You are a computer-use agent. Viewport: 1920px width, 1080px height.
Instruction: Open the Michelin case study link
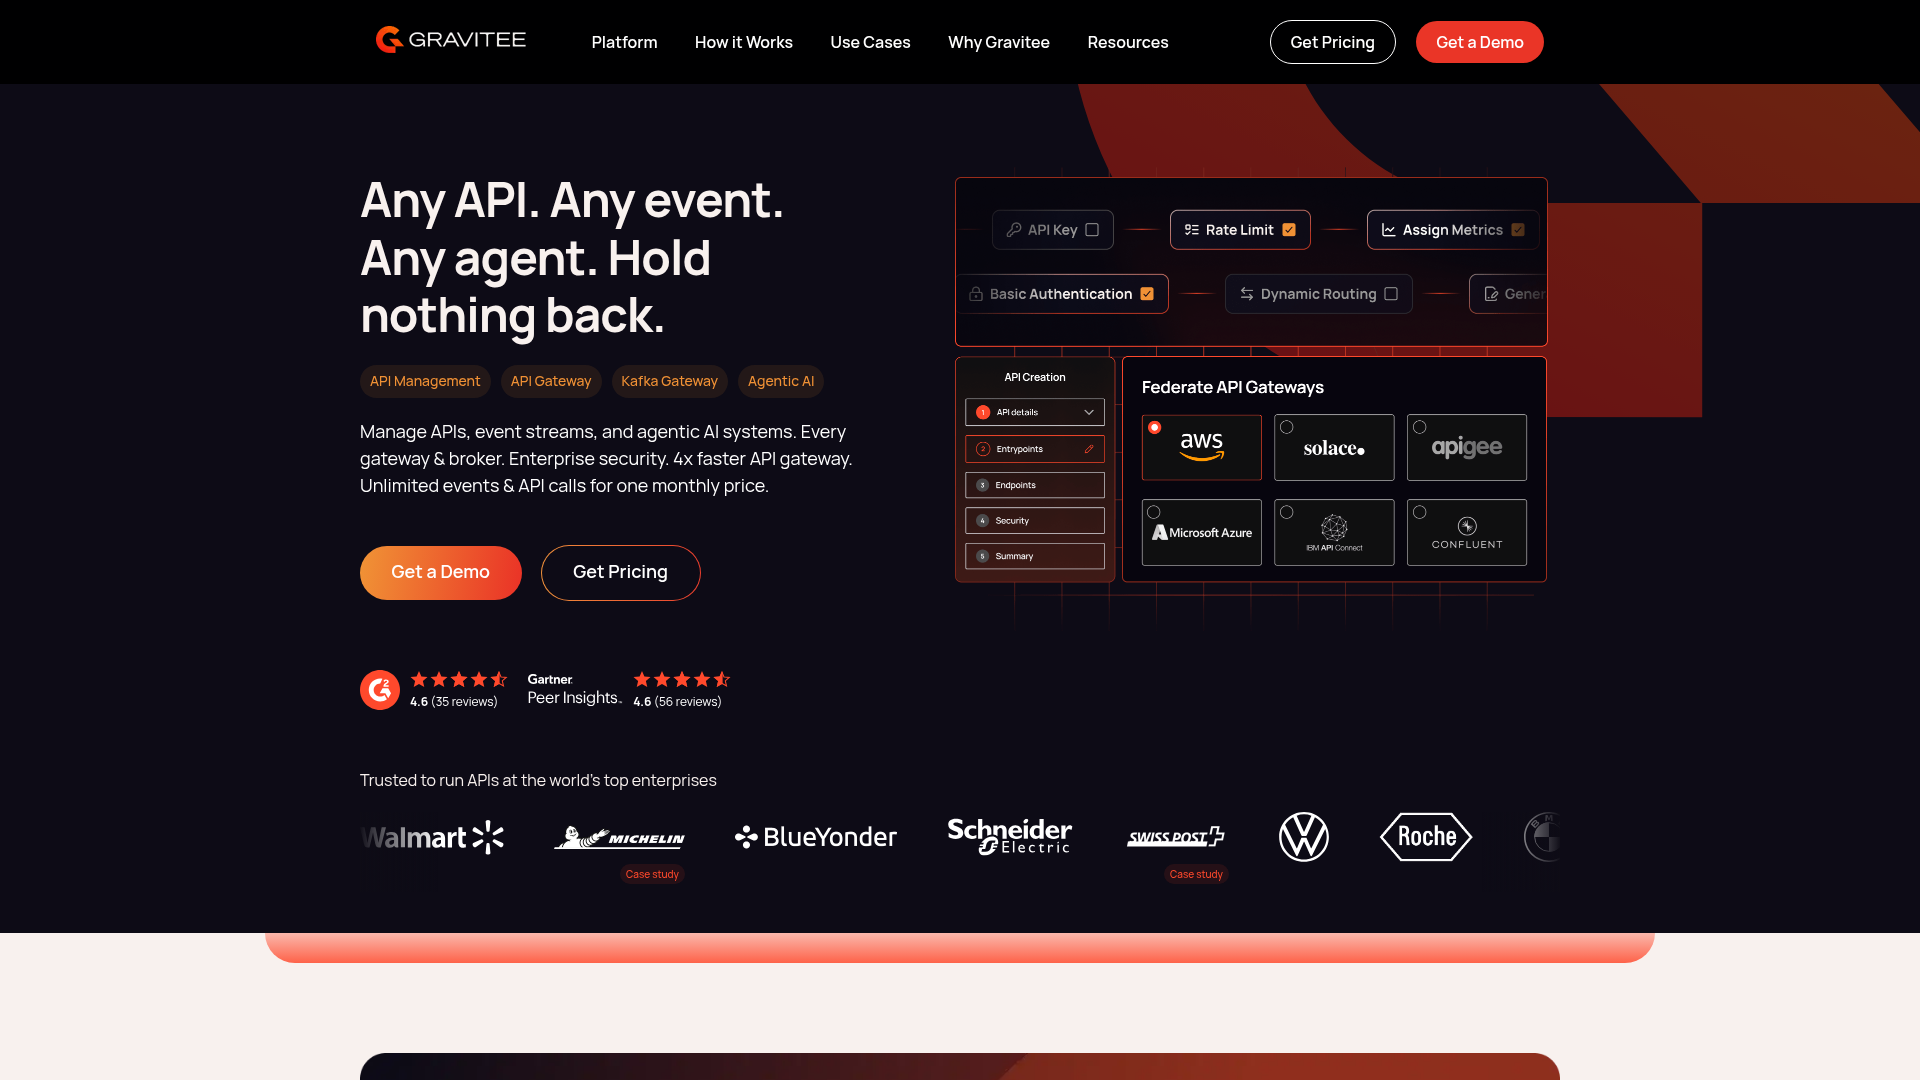[652, 873]
